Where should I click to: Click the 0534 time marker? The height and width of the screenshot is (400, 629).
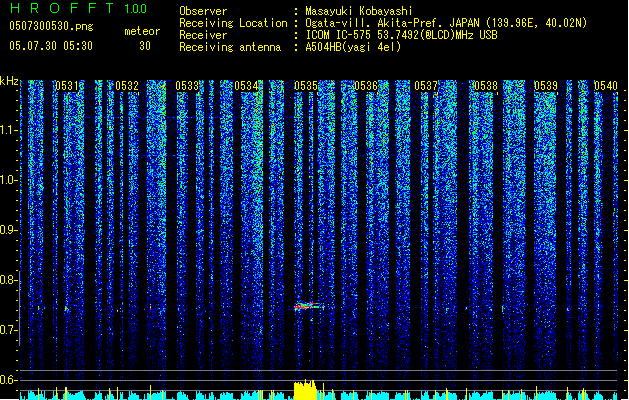[x=246, y=86]
